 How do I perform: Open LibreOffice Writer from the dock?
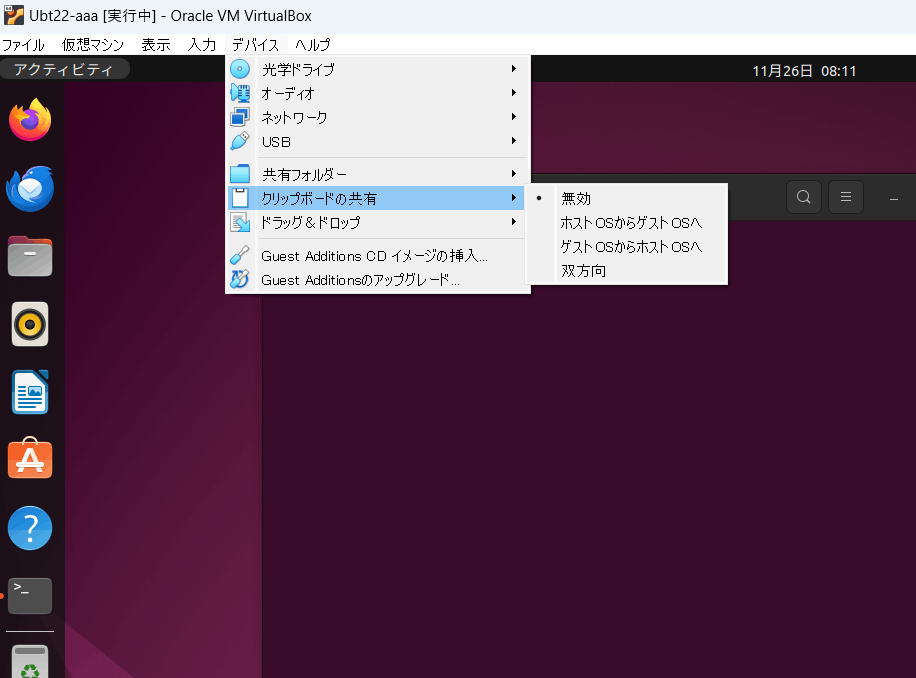click(30, 392)
